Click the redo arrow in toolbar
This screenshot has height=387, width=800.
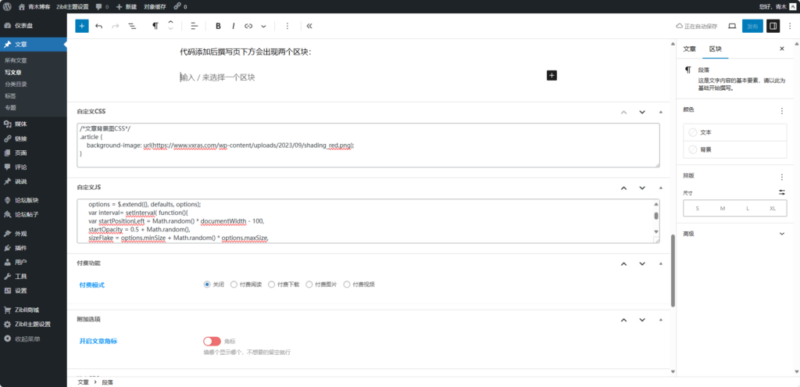coord(115,26)
